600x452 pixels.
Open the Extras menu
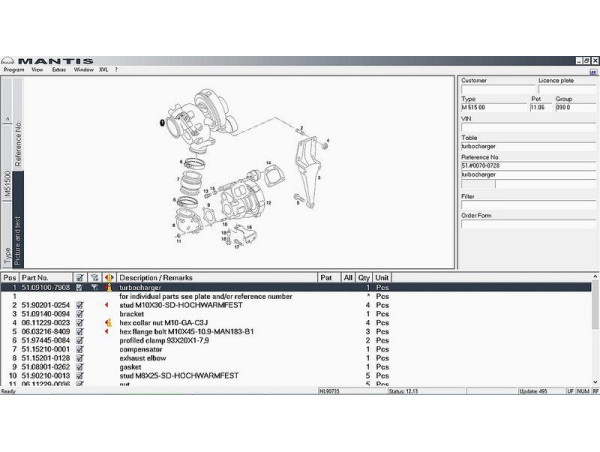59,70
